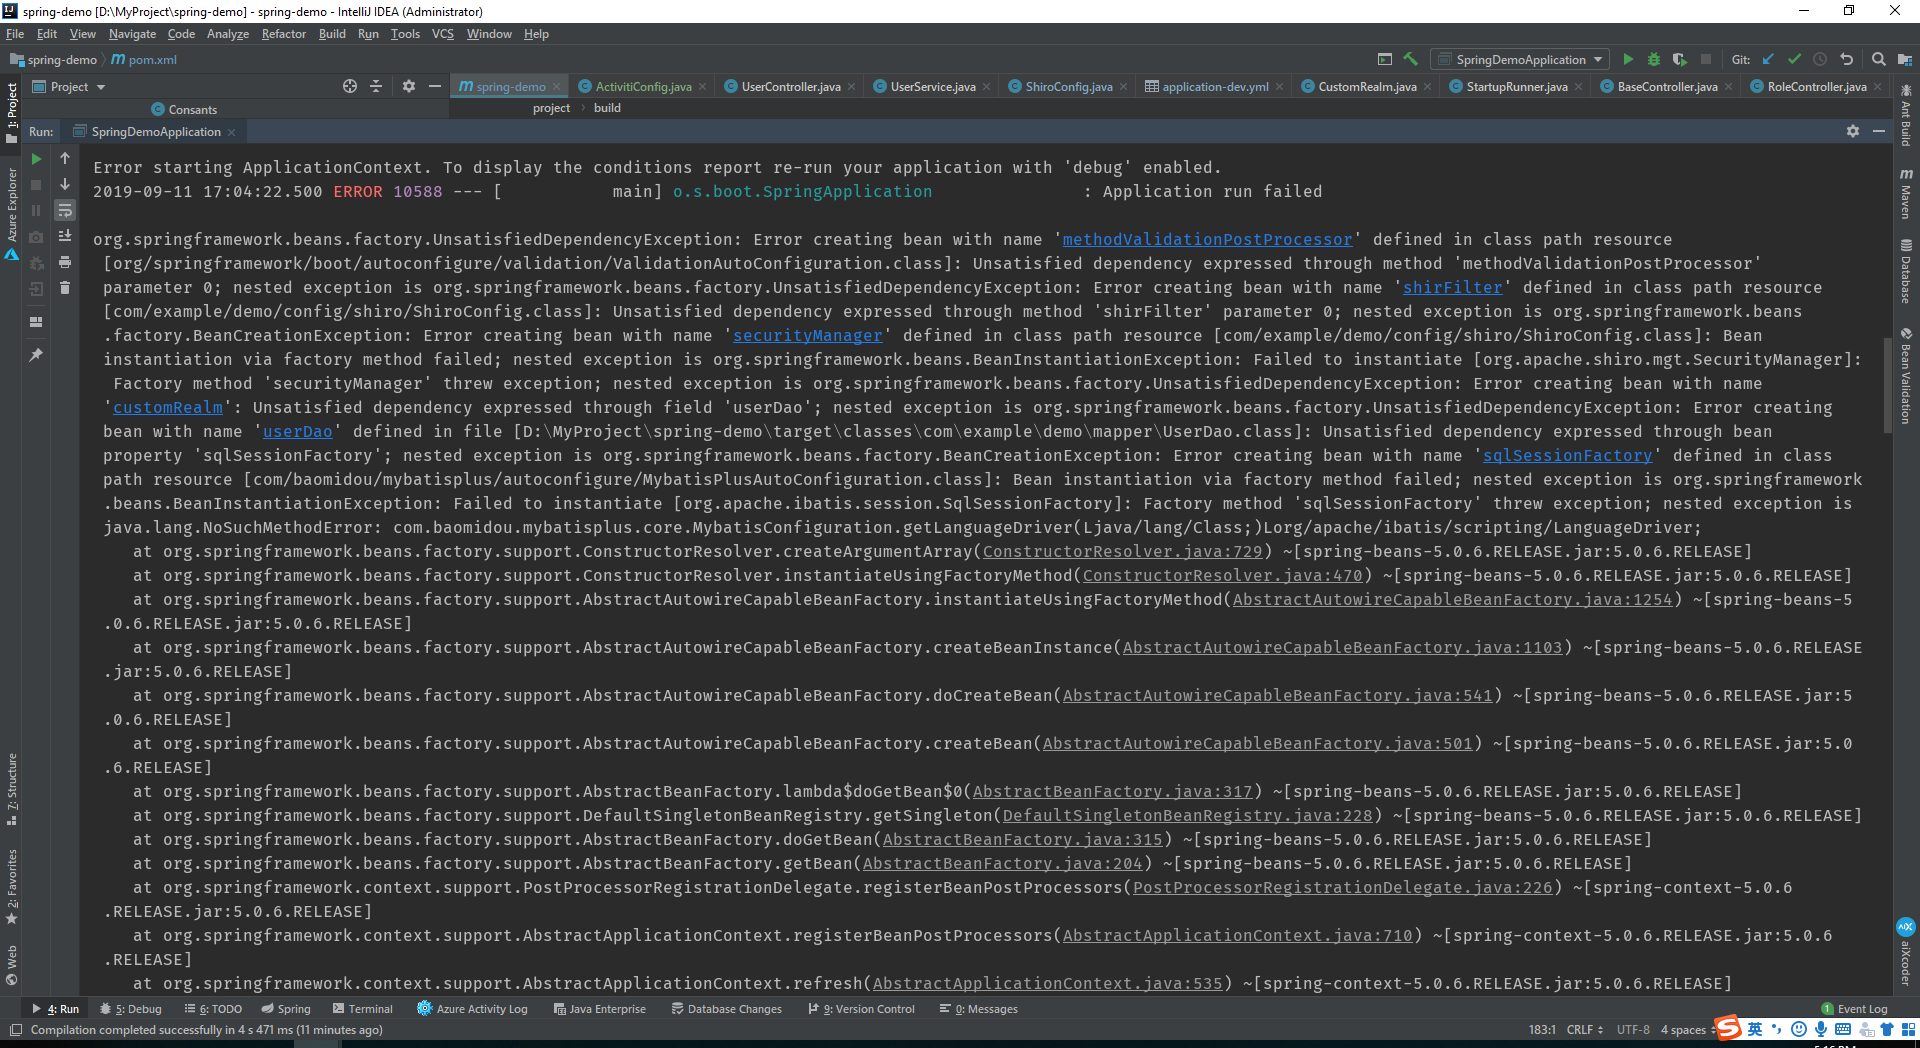Open the sqlSessionFactory link
This screenshot has height=1048, width=1920.
click(1567, 455)
